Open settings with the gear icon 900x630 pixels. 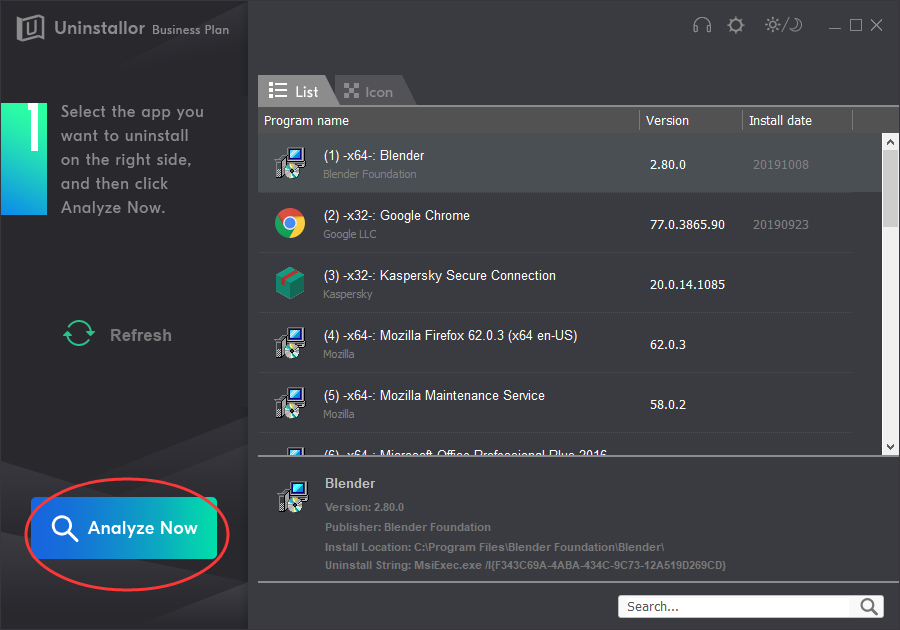click(x=735, y=25)
